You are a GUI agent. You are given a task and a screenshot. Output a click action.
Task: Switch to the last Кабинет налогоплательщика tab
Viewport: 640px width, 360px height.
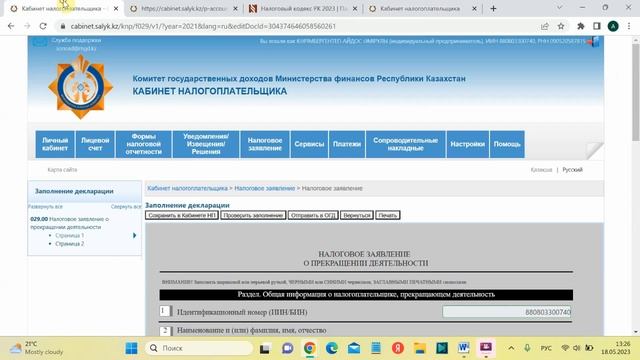[x=420, y=9]
